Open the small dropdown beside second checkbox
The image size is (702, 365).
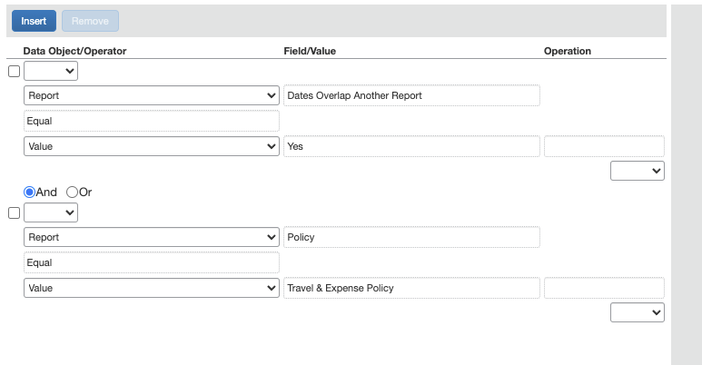pos(51,213)
